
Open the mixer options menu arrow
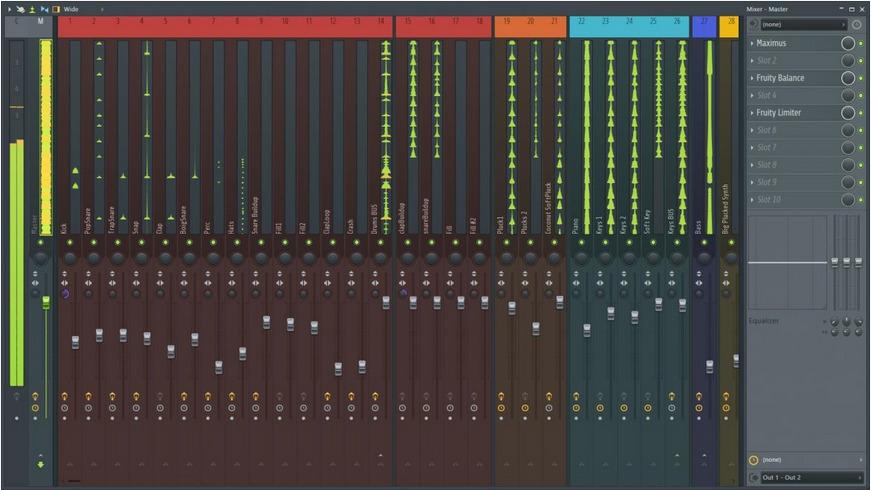(7, 8)
